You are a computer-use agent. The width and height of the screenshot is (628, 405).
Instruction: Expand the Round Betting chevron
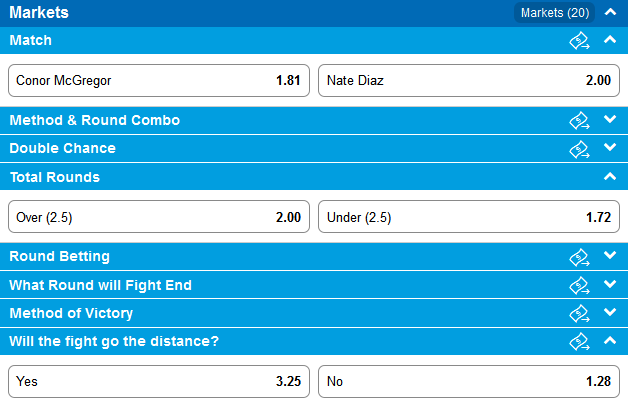610,255
